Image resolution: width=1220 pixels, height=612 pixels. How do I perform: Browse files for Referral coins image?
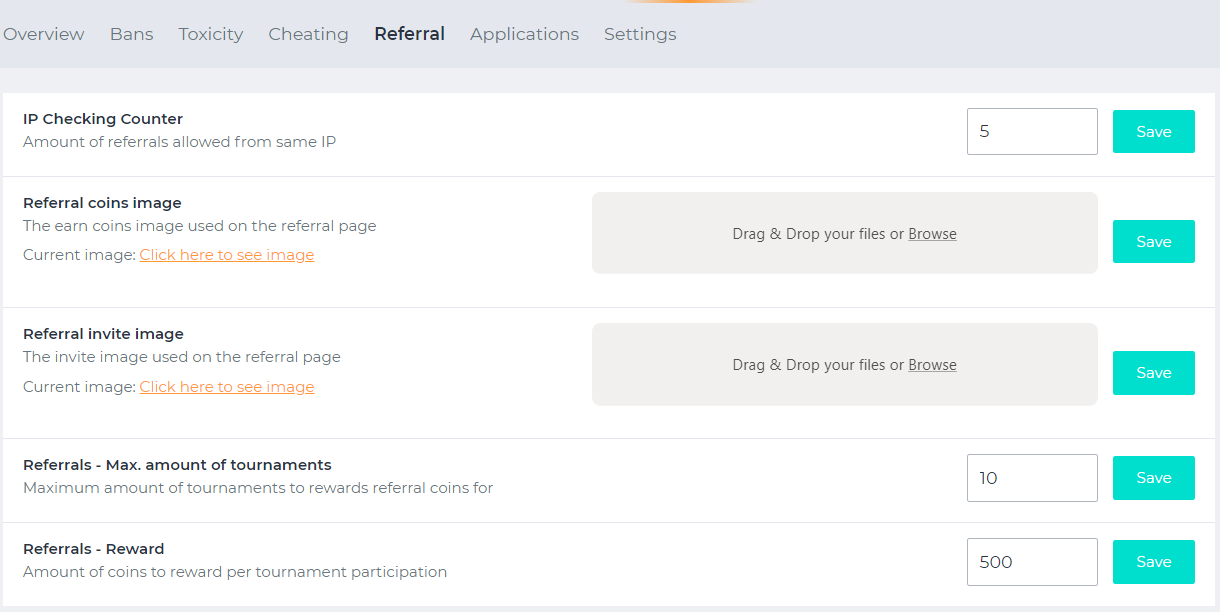coord(932,234)
